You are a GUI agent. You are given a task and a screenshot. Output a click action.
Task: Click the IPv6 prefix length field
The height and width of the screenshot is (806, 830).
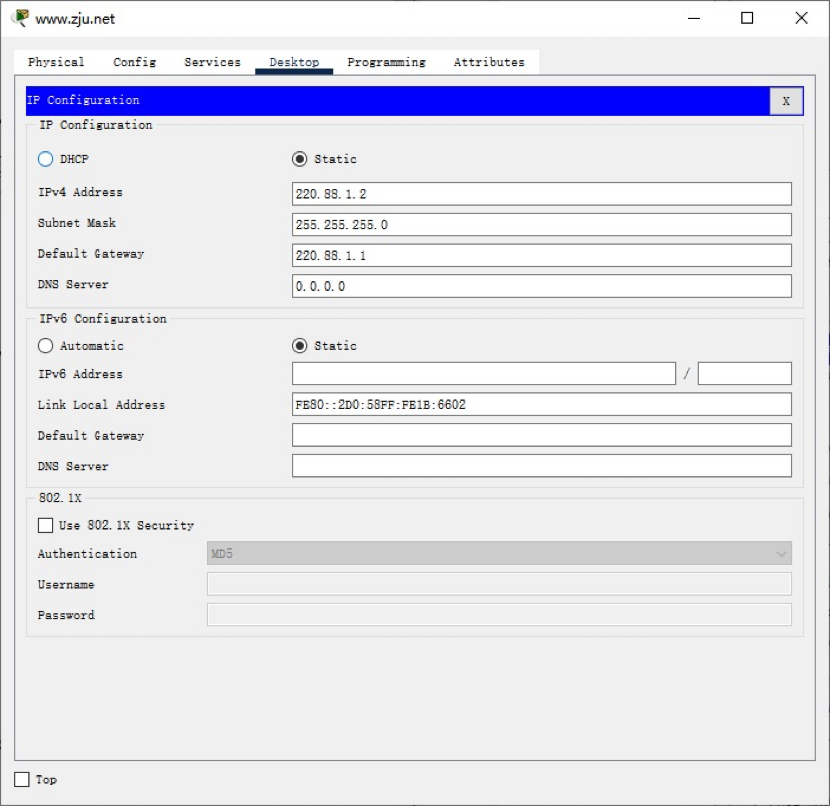[744, 374]
